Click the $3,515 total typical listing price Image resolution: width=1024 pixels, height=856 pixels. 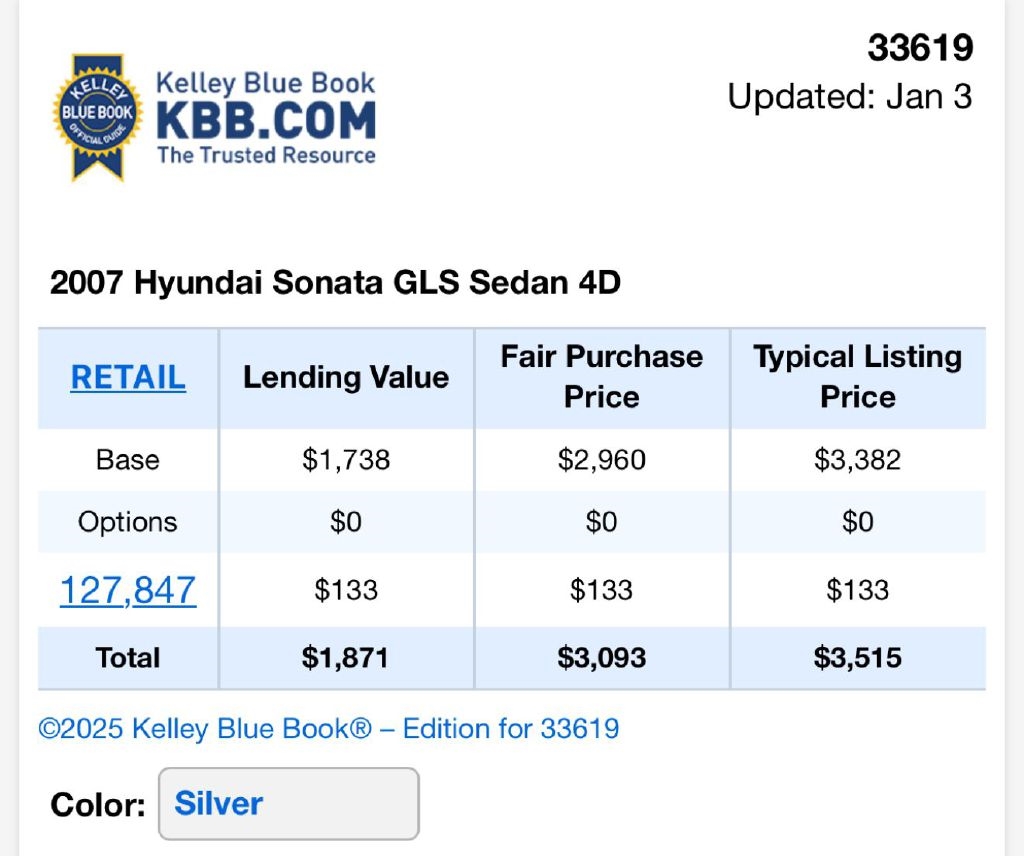pos(857,658)
